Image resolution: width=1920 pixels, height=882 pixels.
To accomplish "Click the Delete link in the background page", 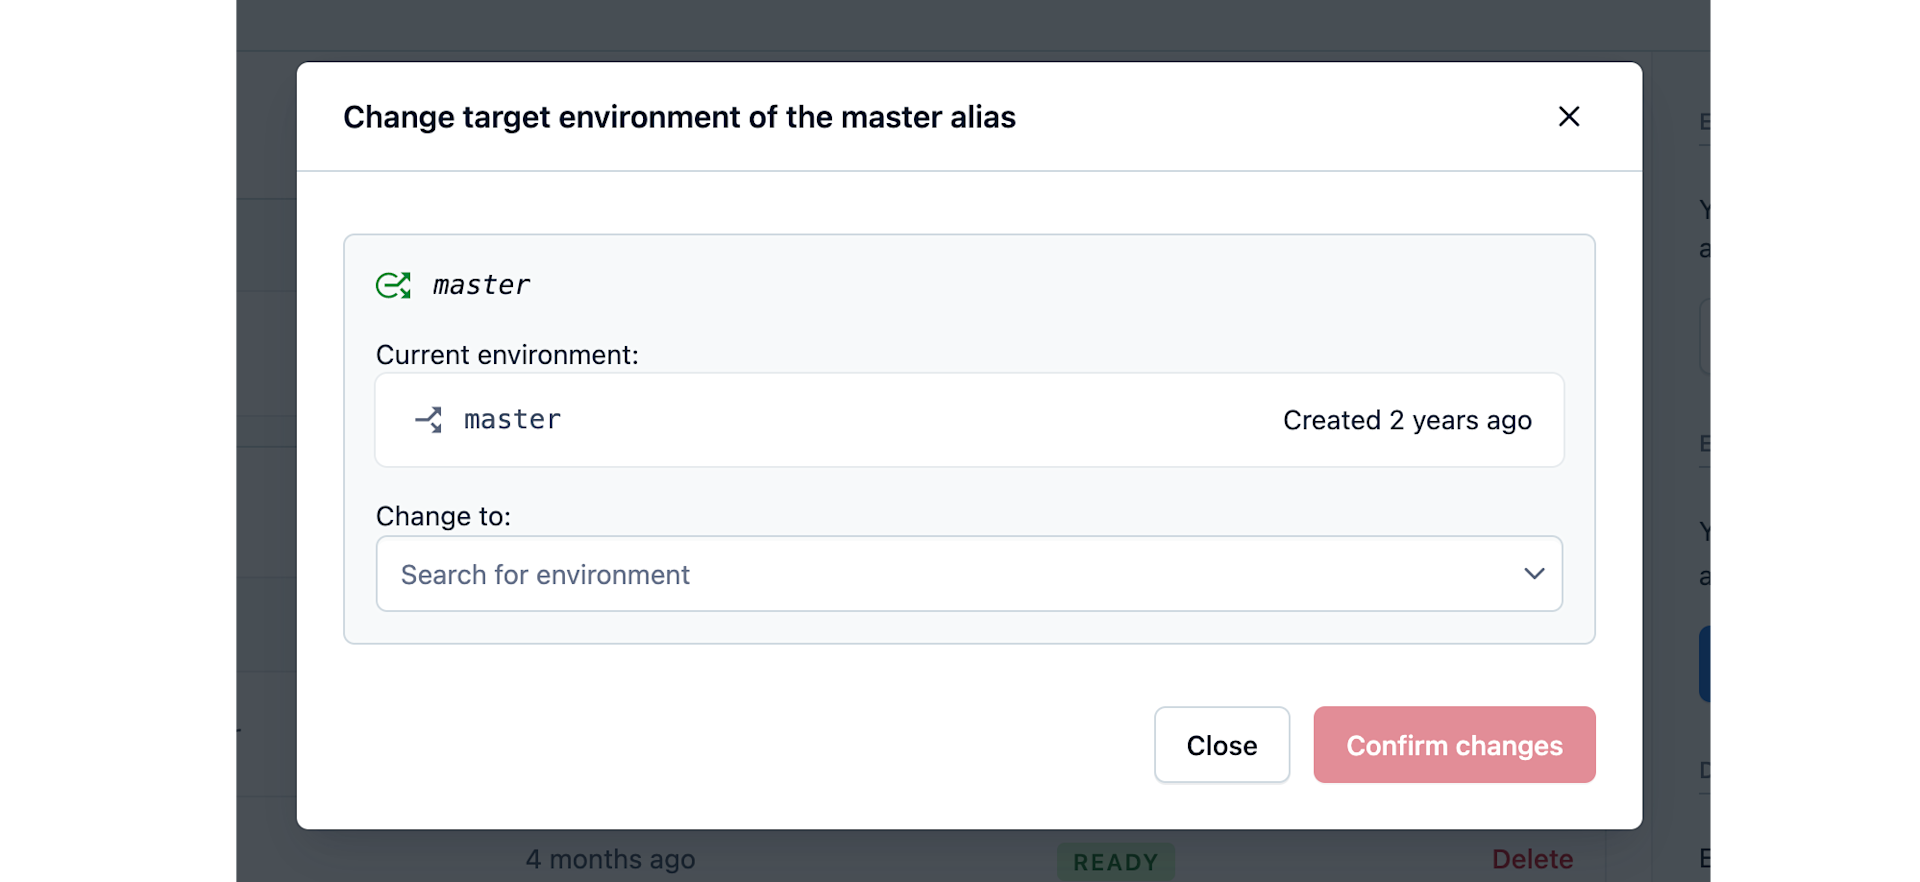I will pyautogui.click(x=1532, y=860).
